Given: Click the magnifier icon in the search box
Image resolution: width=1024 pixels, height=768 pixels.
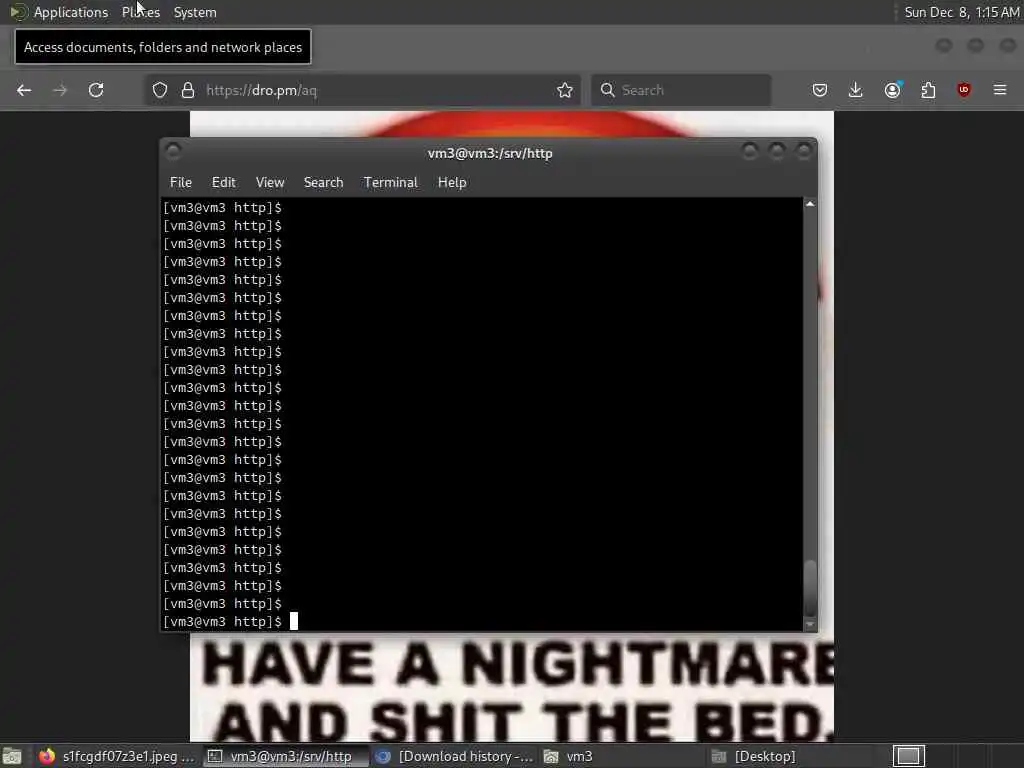Looking at the screenshot, I should pos(607,90).
